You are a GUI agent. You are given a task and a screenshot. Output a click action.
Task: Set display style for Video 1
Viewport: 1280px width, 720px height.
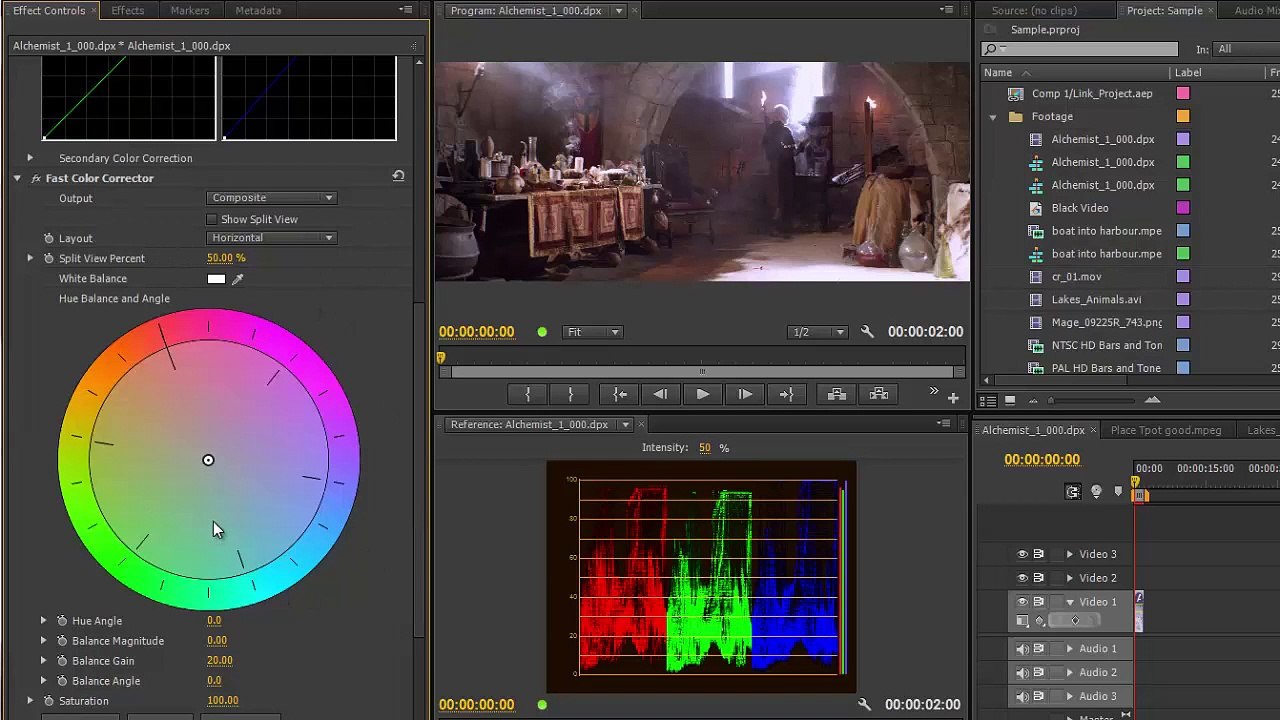coord(1022,621)
